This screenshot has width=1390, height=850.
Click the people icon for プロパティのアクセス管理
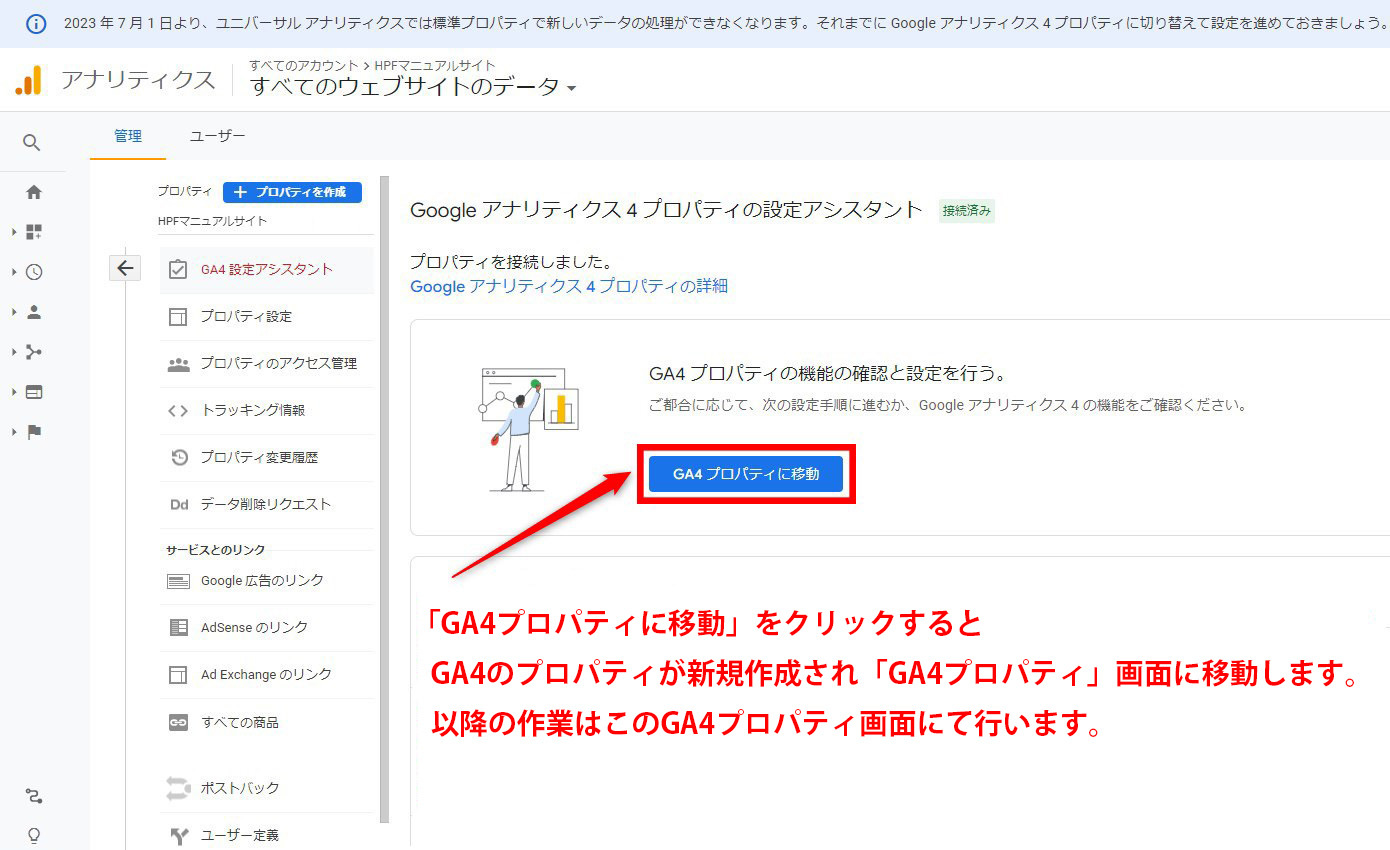178,364
